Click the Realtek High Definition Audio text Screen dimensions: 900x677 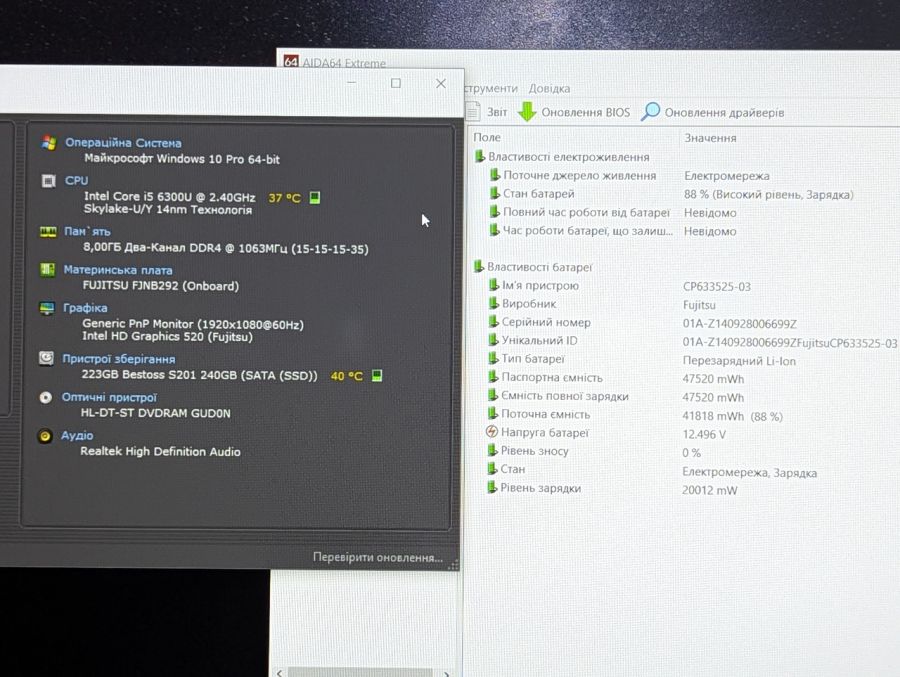click(160, 451)
